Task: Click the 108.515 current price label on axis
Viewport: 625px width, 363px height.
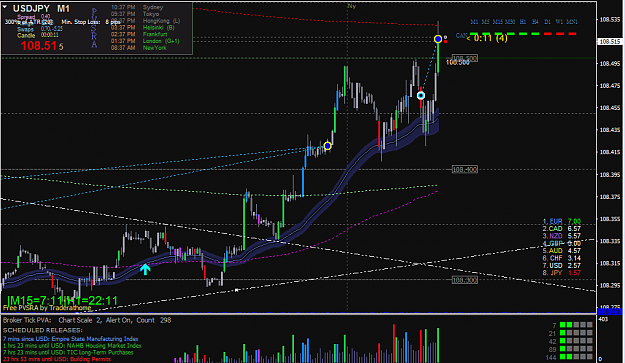Action: point(610,41)
